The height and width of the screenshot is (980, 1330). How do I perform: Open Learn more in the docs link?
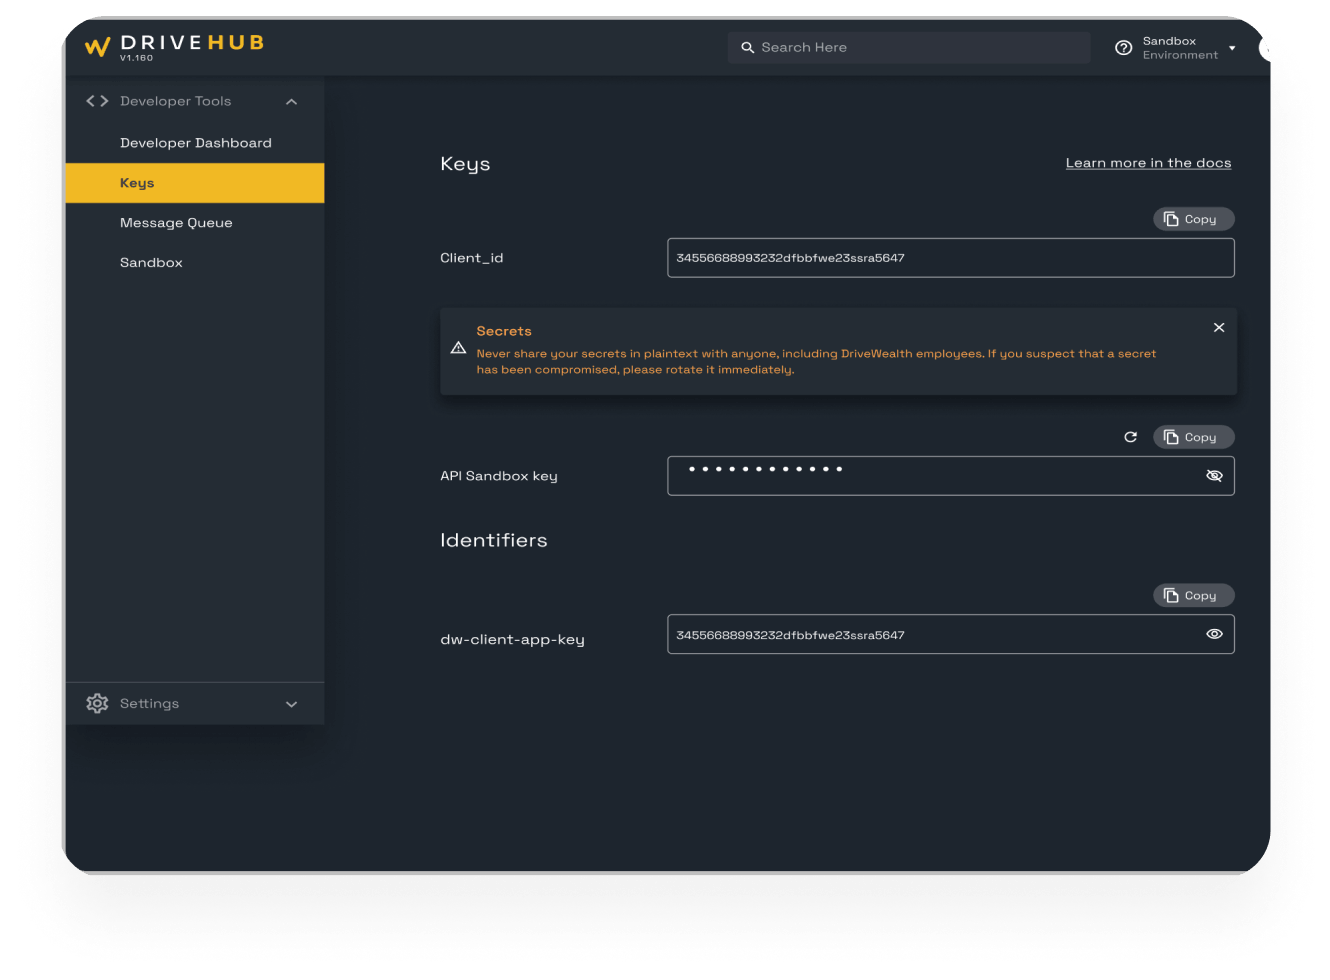(1148, 163)
